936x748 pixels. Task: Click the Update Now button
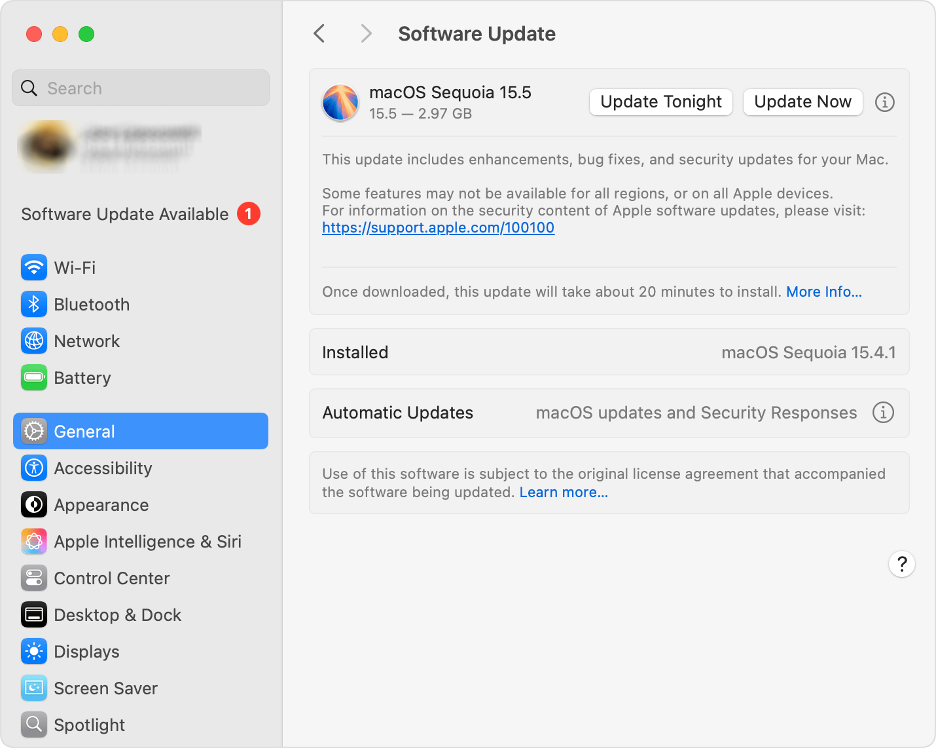[802, 101]
